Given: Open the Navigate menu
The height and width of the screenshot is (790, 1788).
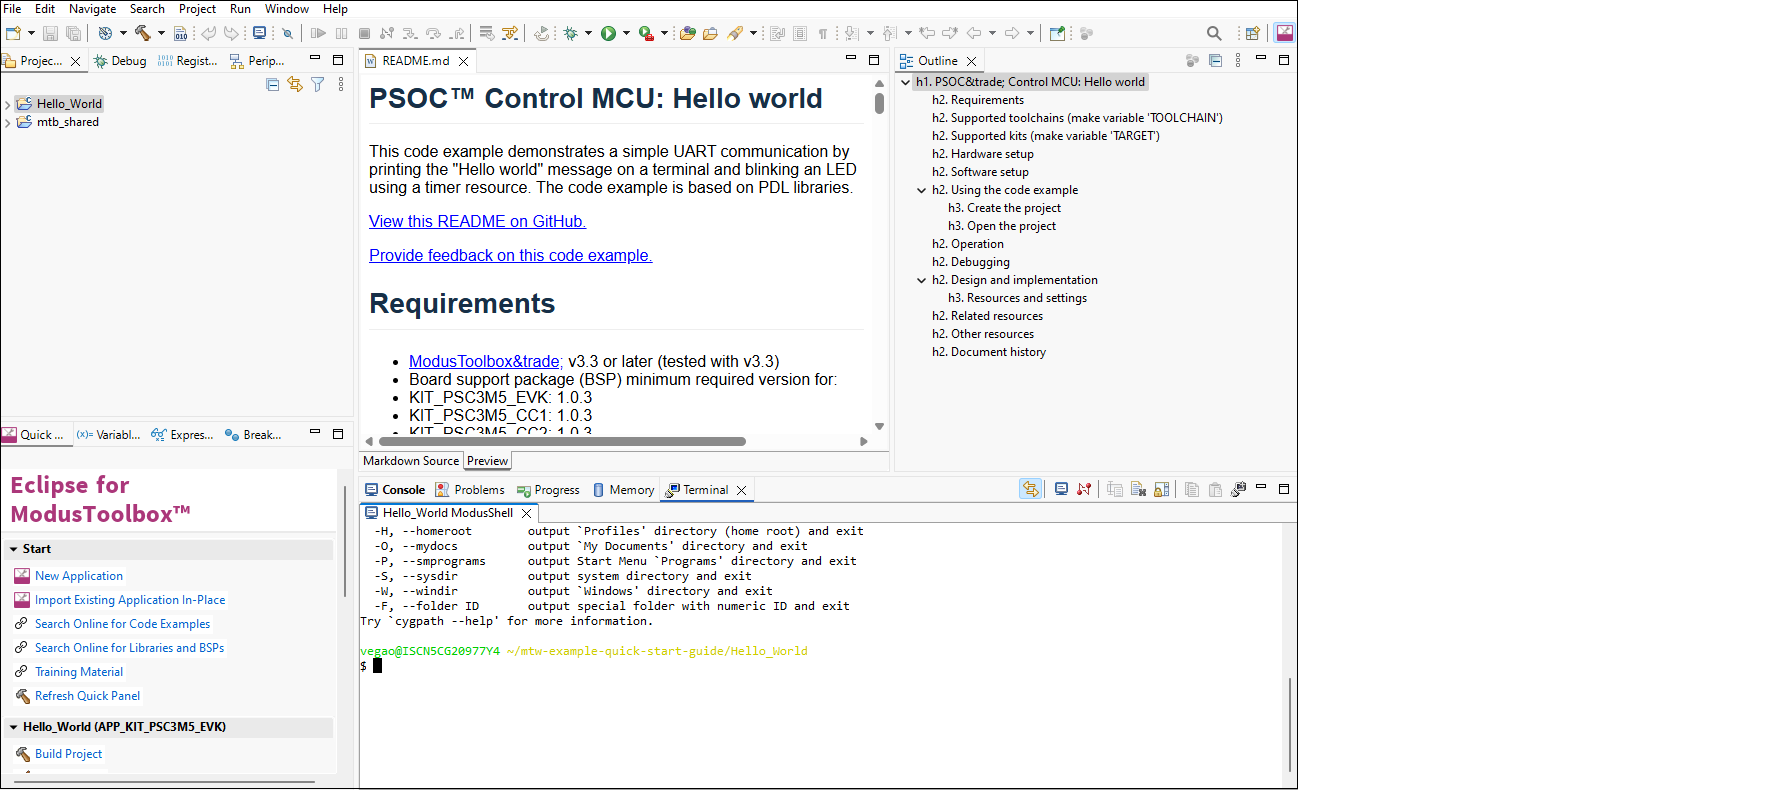Looking at the screenshot, I should tap(92, 9).
